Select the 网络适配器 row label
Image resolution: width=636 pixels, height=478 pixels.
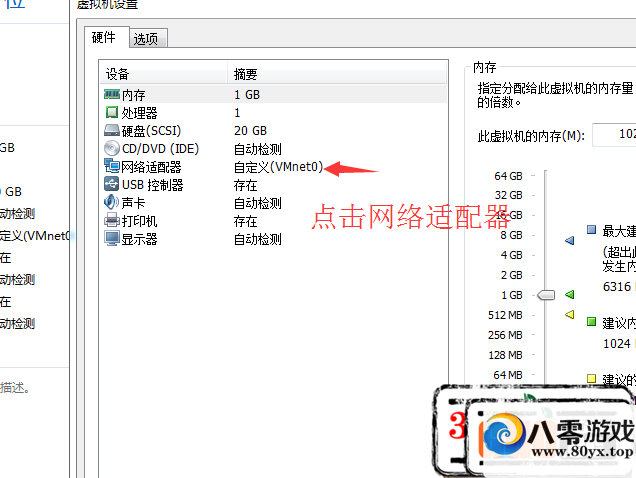[151, 167]
